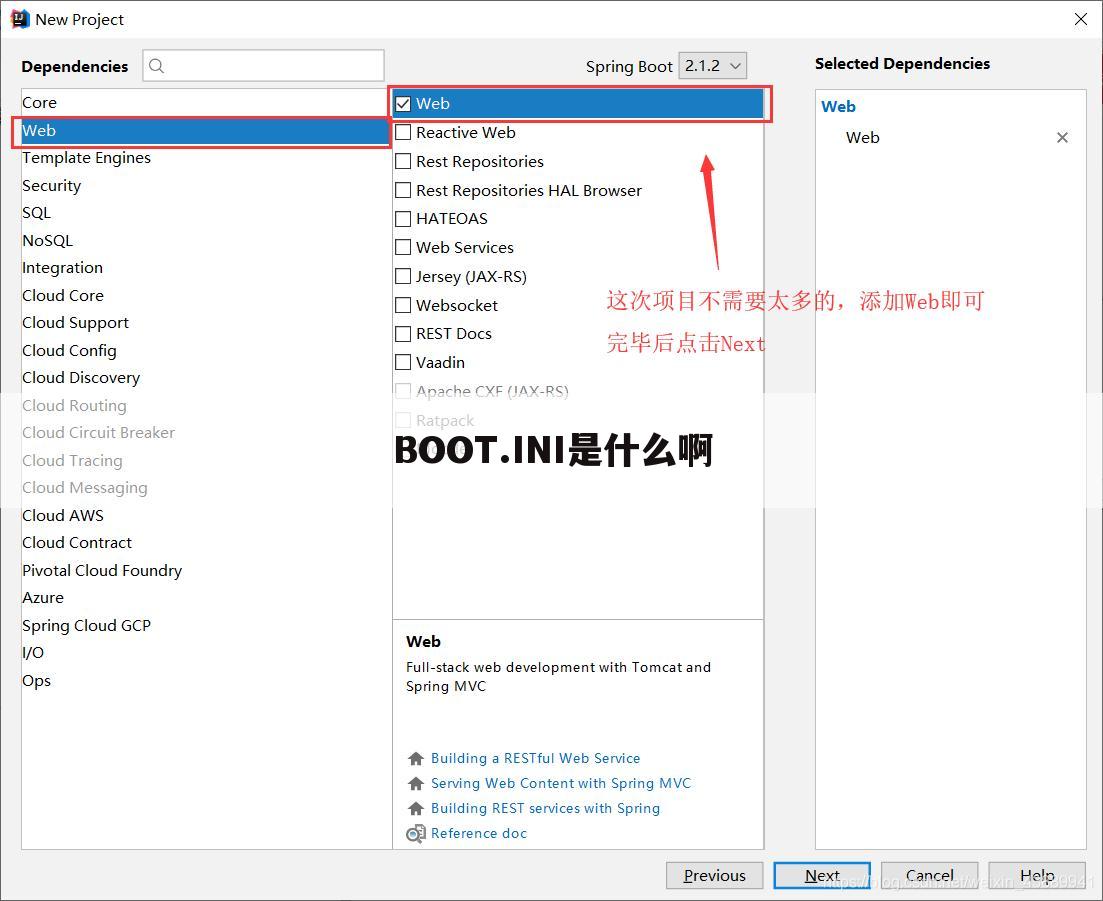Open Building REST services with Spring link

point(545,809)
